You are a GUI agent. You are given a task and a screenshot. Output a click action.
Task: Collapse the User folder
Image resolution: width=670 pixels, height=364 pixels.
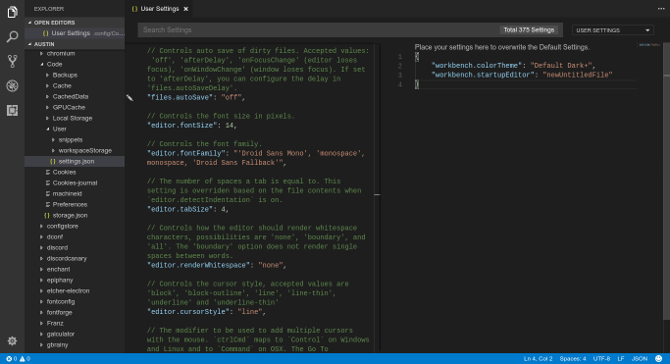point(75,129)
